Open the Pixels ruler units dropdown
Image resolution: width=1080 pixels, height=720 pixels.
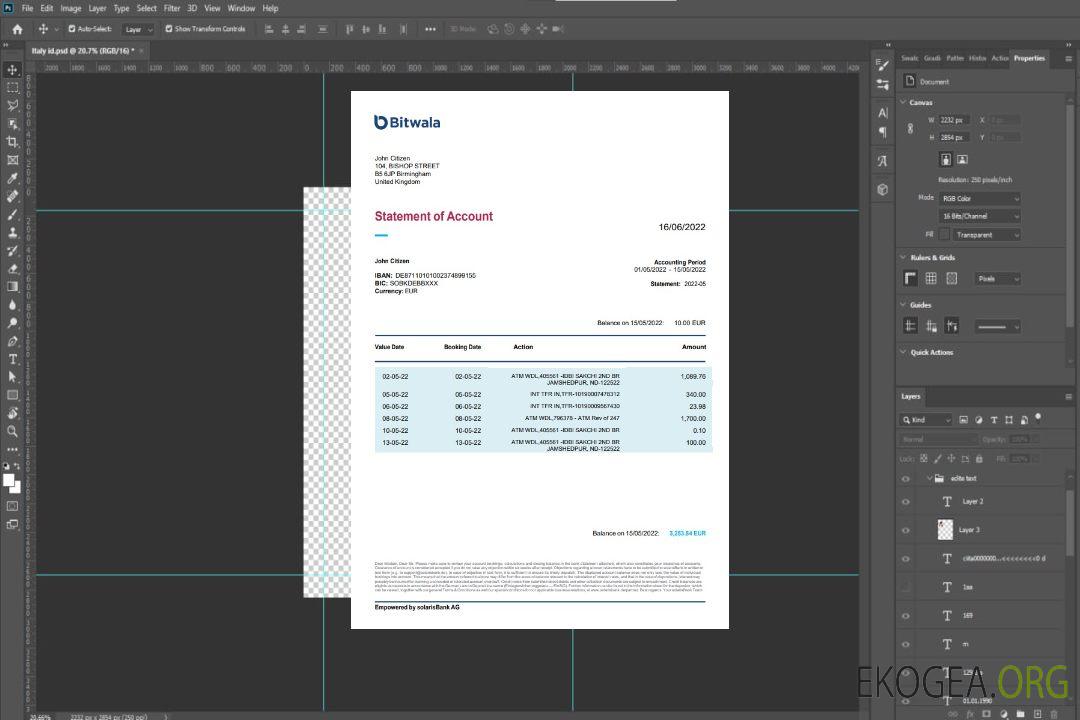coord(998,278)
